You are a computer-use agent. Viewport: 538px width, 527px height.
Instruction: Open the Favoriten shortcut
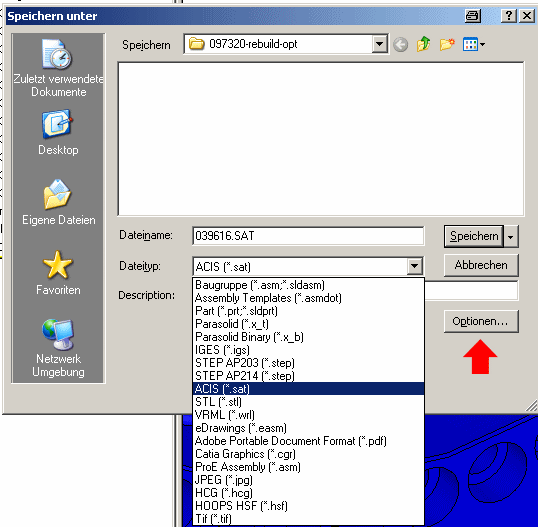58,273
